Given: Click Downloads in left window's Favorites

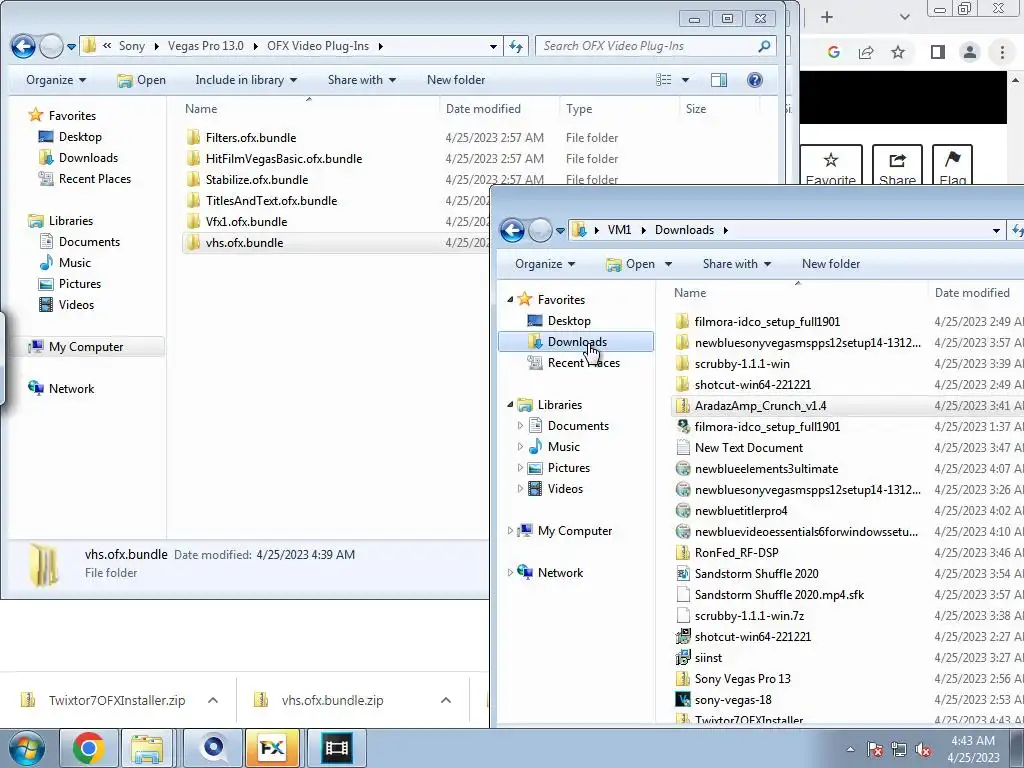Looking at the screenshot, I should (x=88, y=157).
